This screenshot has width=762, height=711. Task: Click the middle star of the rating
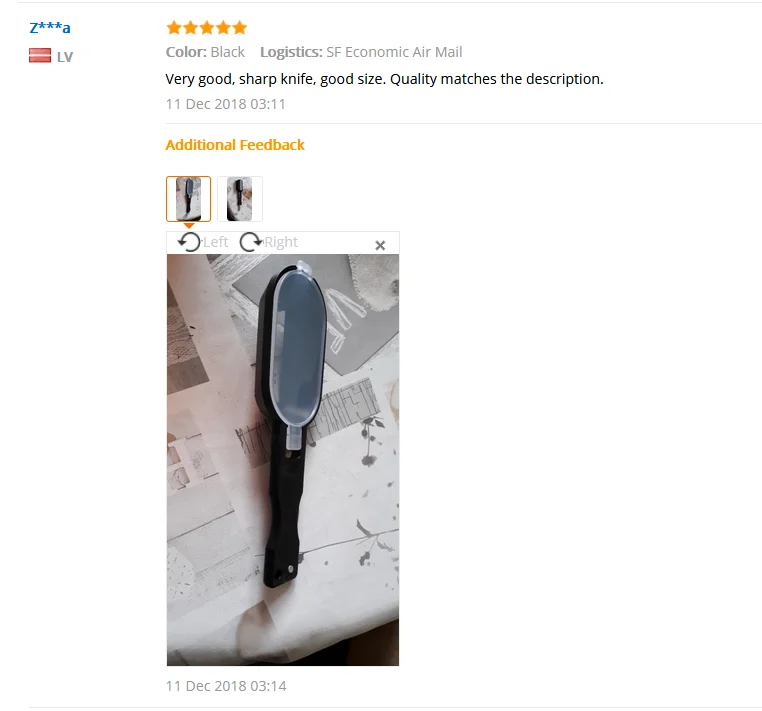click(207, 28)
